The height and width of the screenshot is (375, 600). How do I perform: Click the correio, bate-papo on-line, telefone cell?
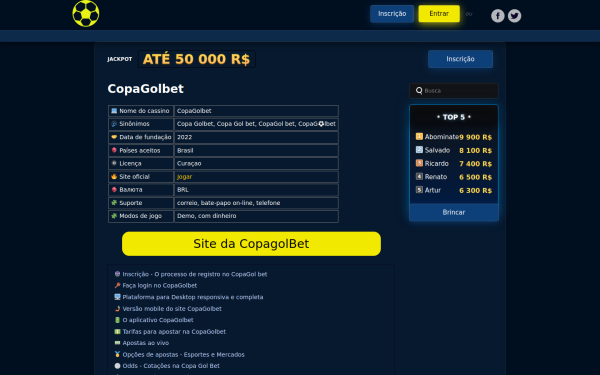(256, 203)
